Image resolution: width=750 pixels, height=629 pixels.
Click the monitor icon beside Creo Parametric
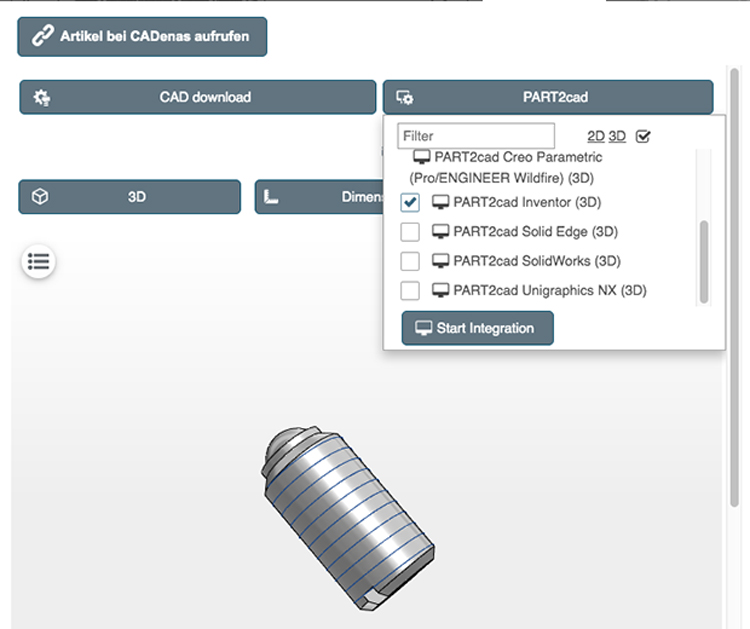422,157
